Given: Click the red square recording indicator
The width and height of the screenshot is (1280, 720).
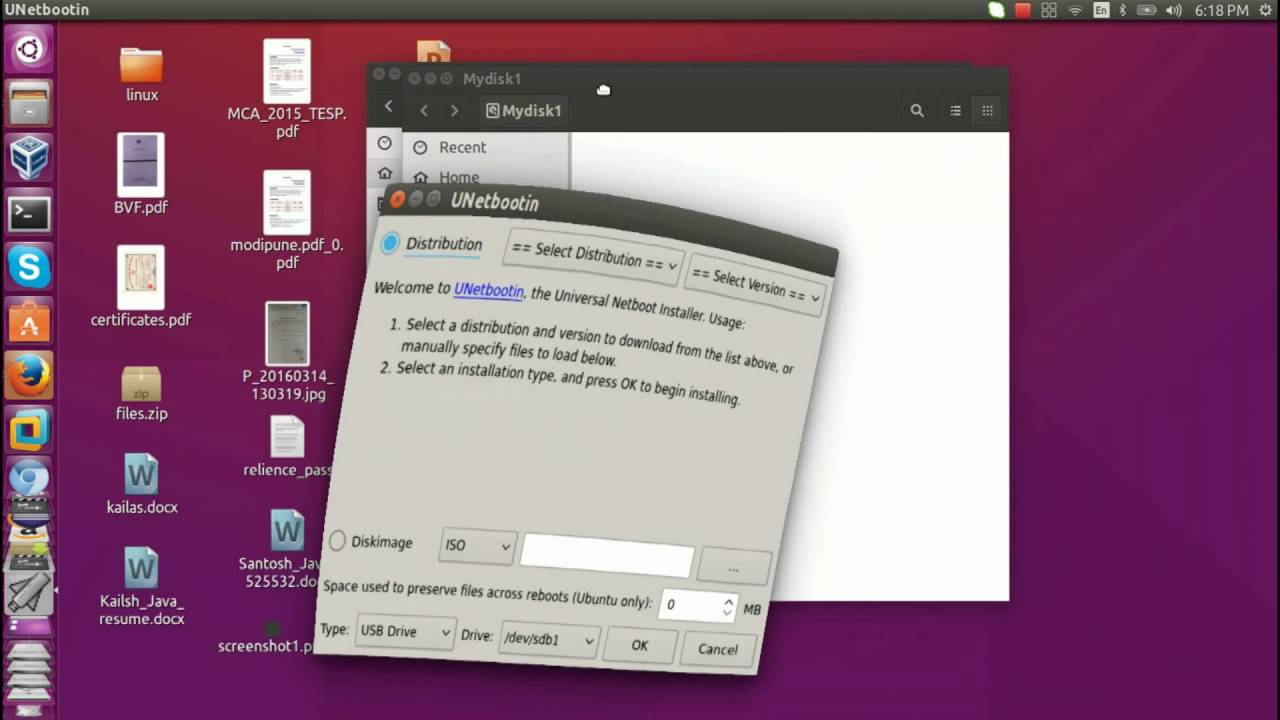Looking at the screenshot, I should coord(1022,10).
